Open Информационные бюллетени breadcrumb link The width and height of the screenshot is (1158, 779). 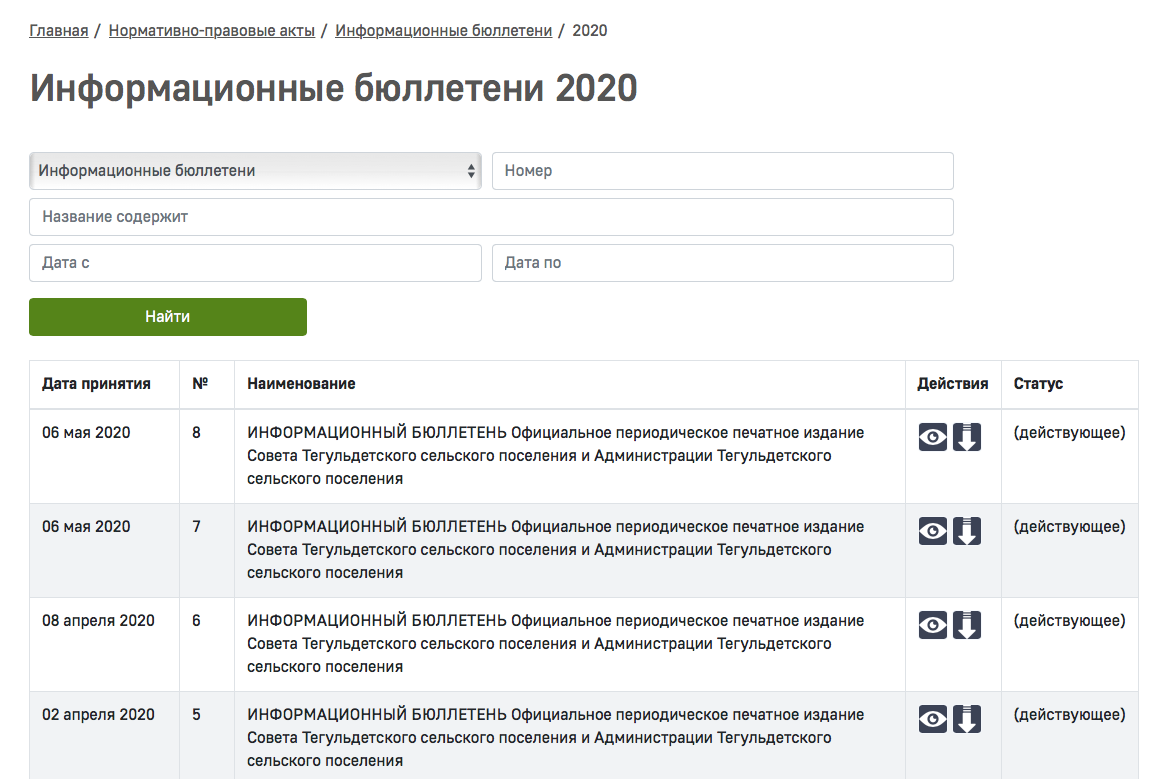[x=444, y=30]
